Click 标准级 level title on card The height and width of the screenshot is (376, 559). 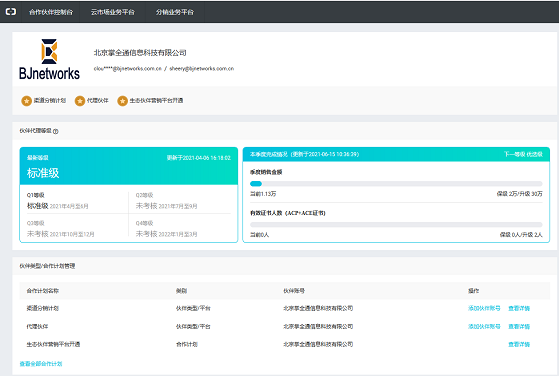(43, 173)
